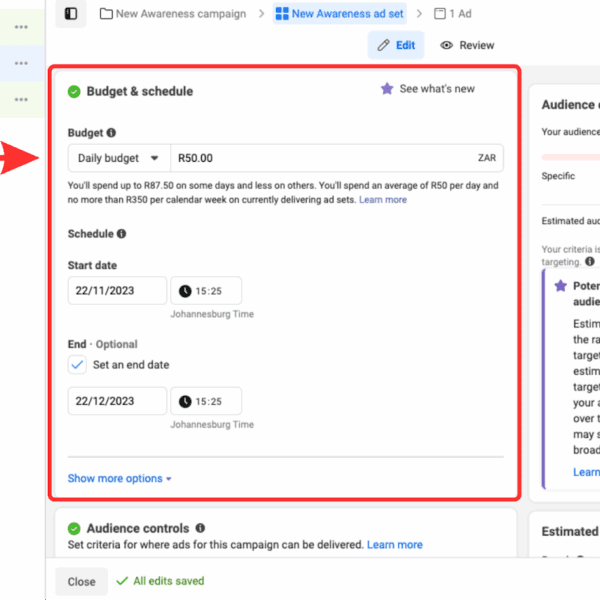Go to the 1 Ad breadcrumb
Image resolution: width=600 pixels, height=600 pixels.
point(452,14)
